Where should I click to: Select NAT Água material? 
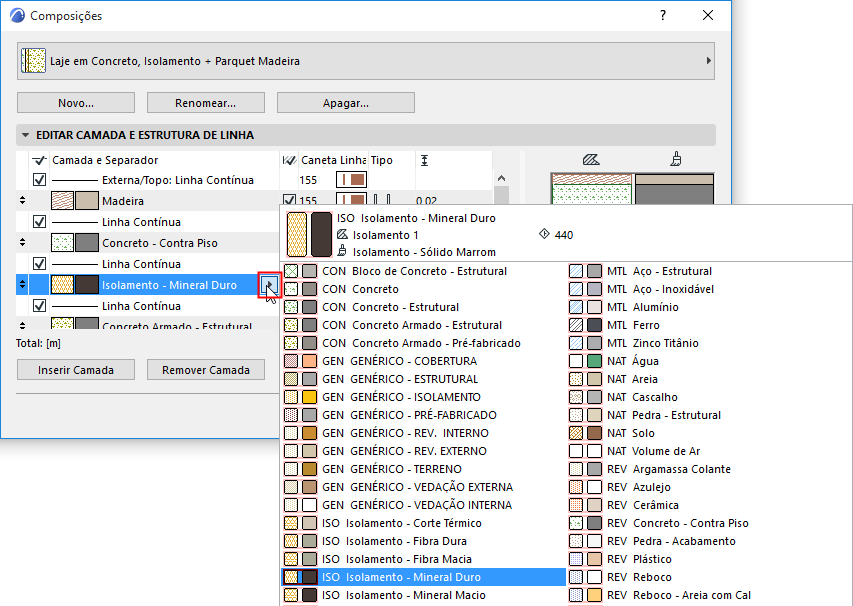(x=709, y=361)
